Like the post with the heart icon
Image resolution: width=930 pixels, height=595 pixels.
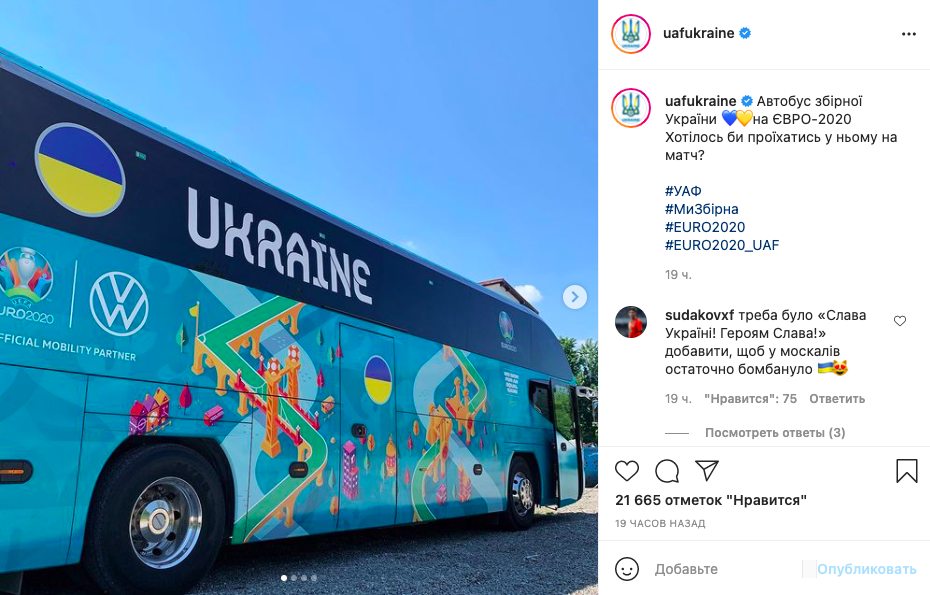pyautogui.click(x=627, y=471)
